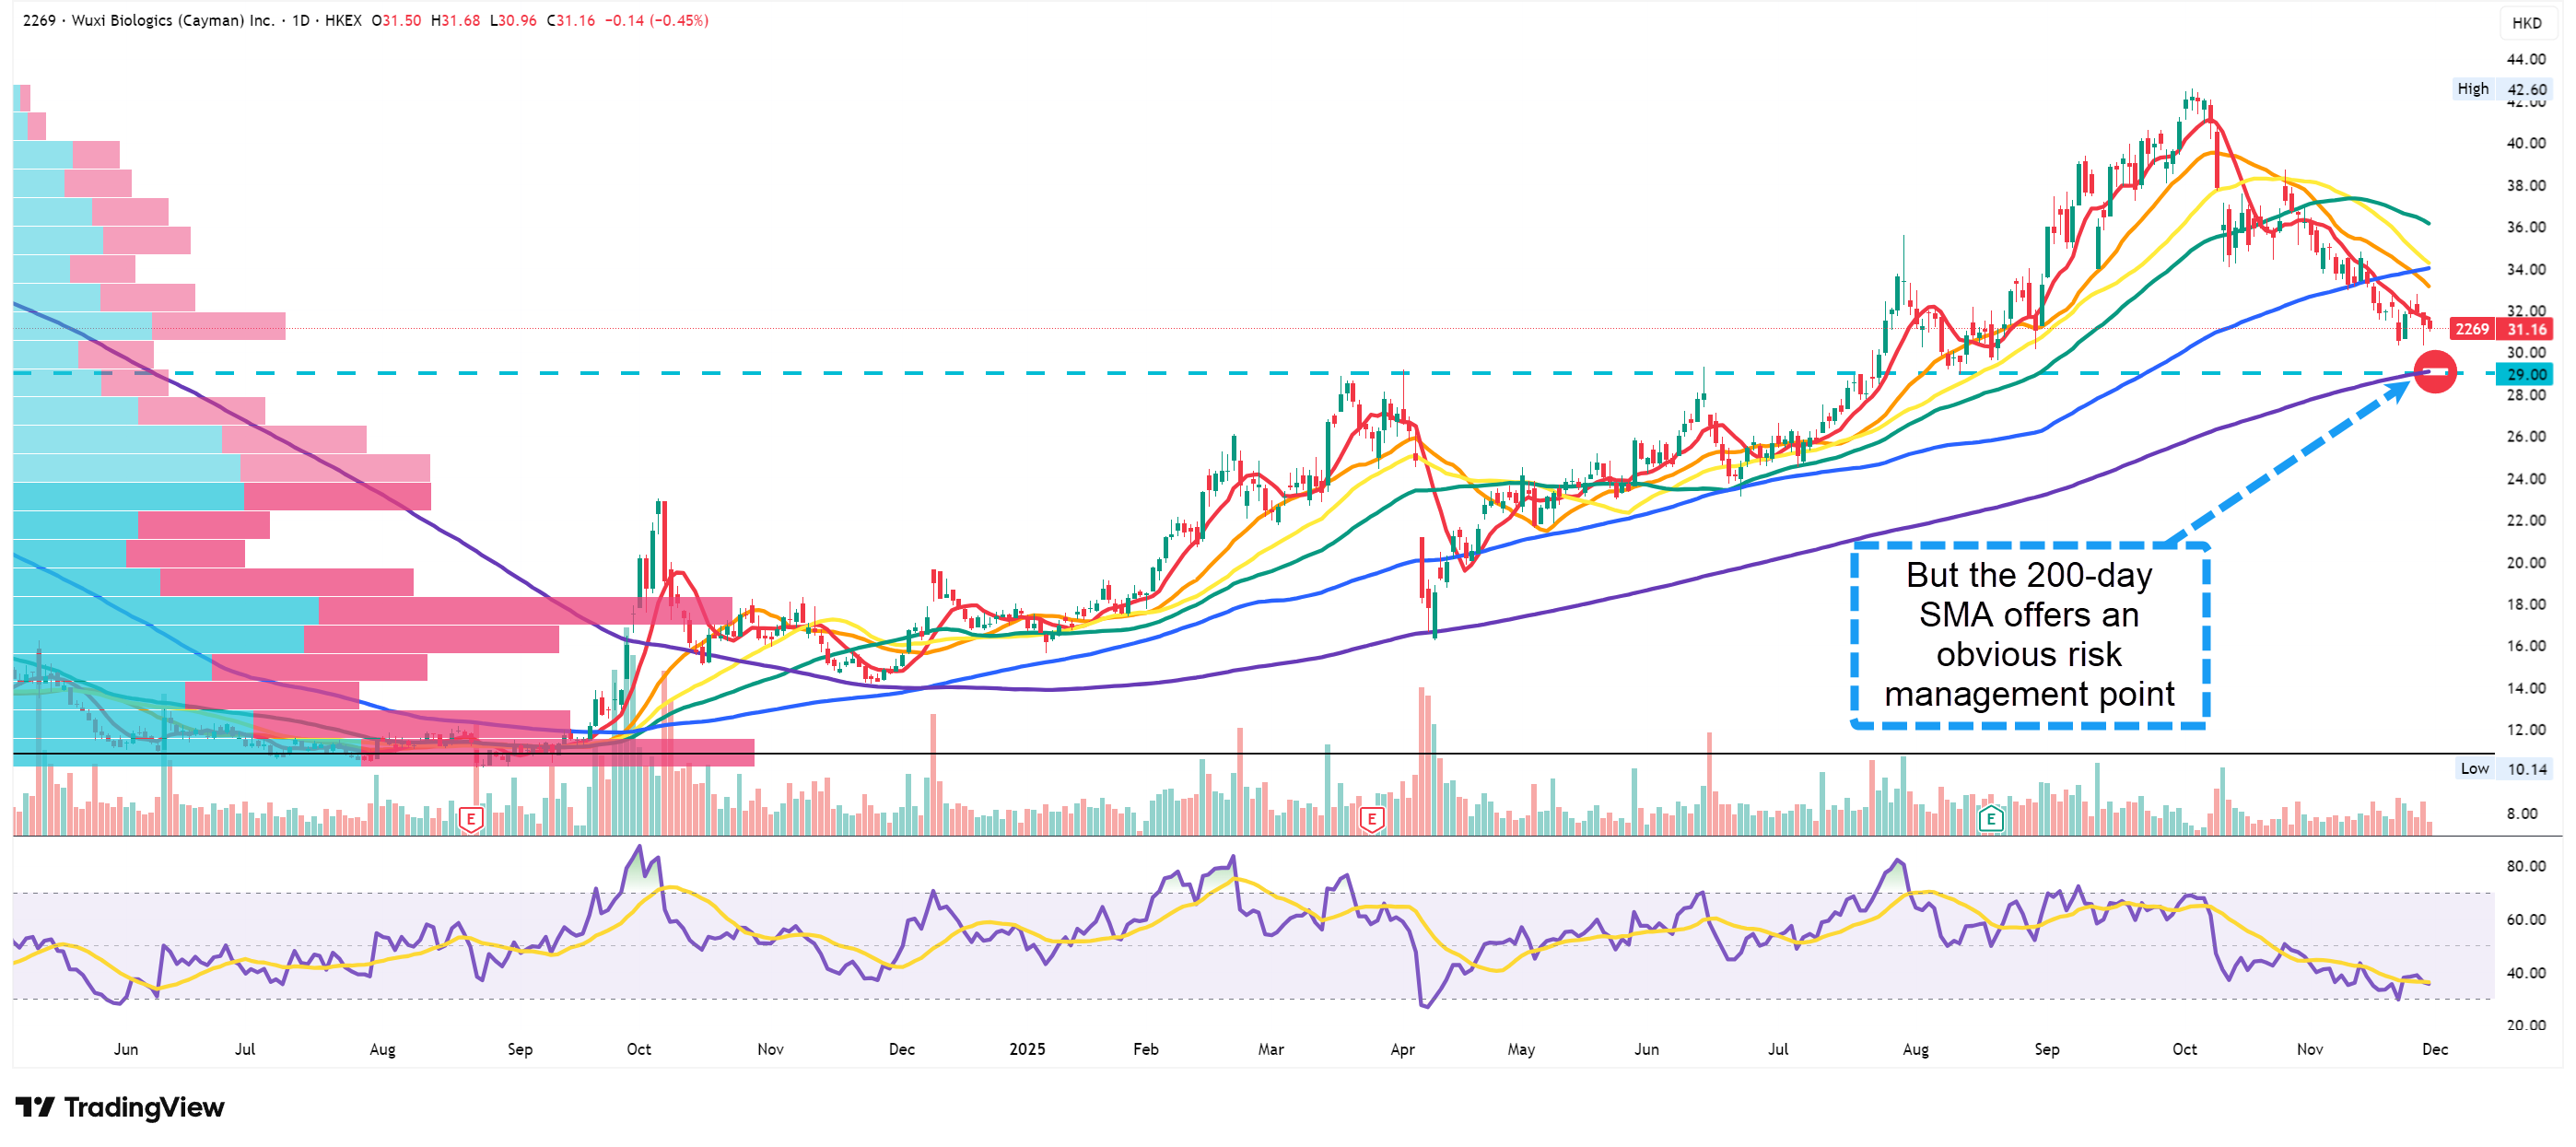2576x1147 pixels.
Task: Click the 80.00 level on the RSI scale
Action: pos(2526,866)
